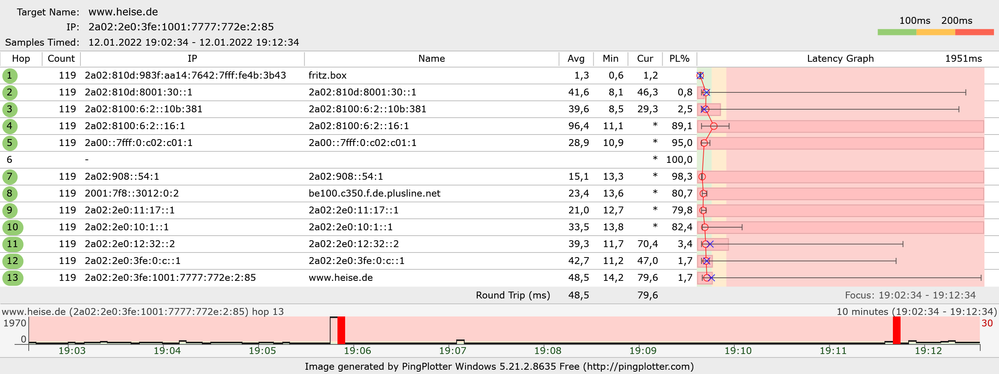This screenshot has height=374, width=999.
Task: Click the Target Name value www.heise.de
Action: tap(123, 12)
